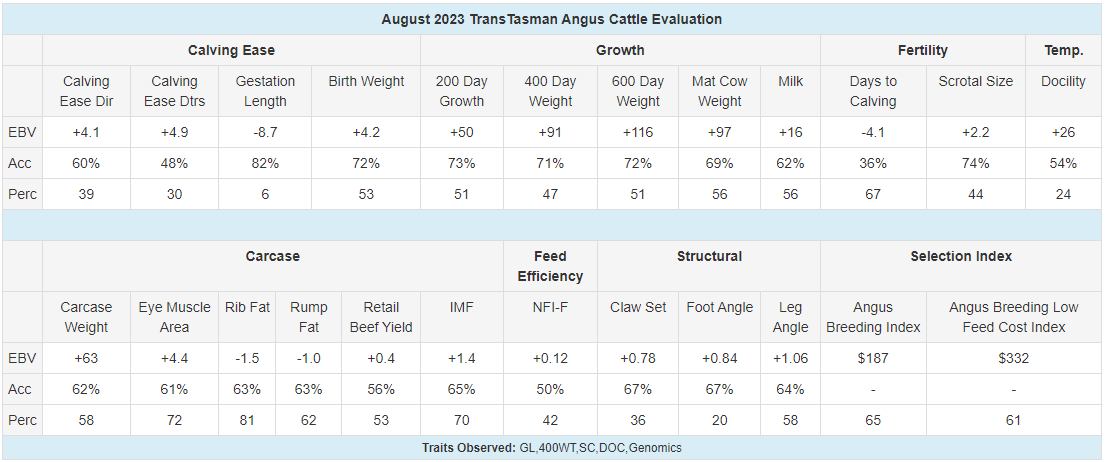1105x462 pixels.
Task: Select the Docility trait header
Action: (x=1063, y=81)
